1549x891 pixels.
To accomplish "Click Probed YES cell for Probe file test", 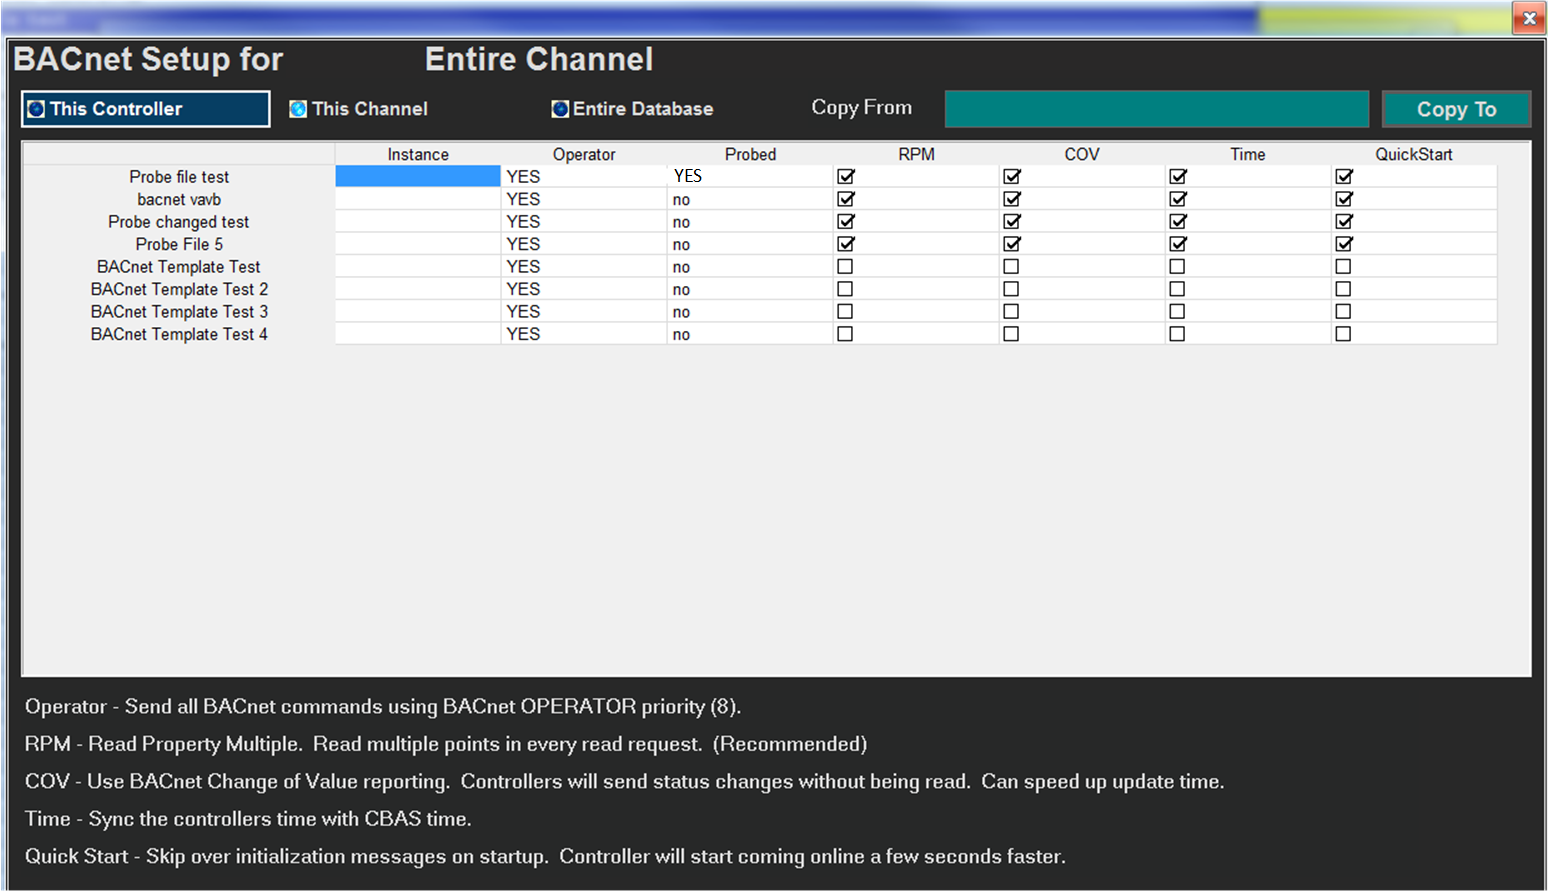I will (750, 176).
